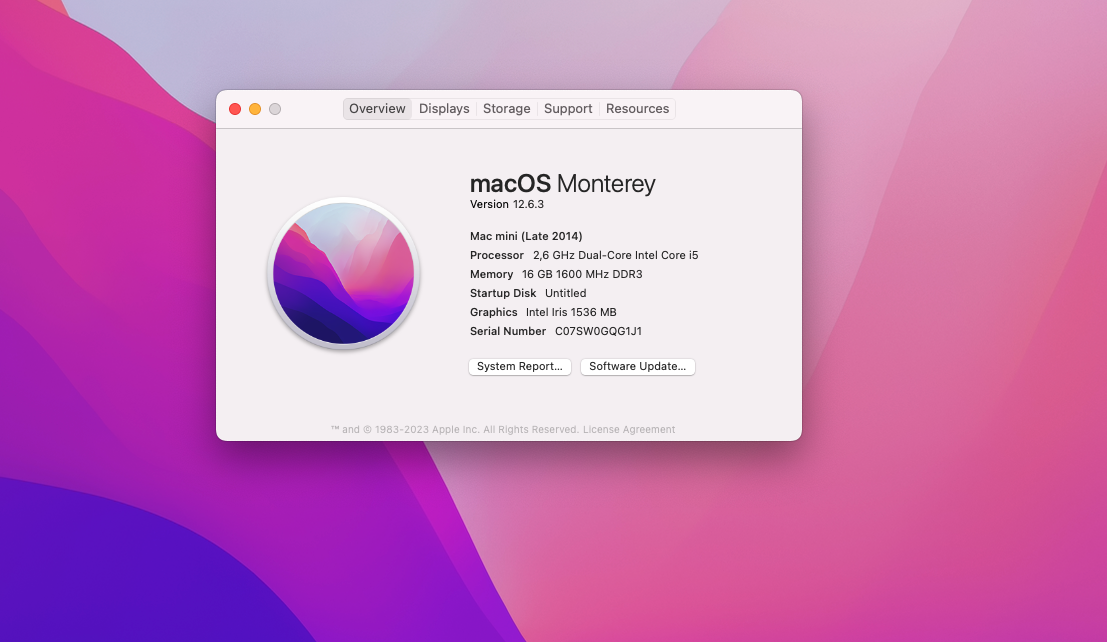1107x642 pixels.
Task: Click the Processor label
Action: pos(497,255)
